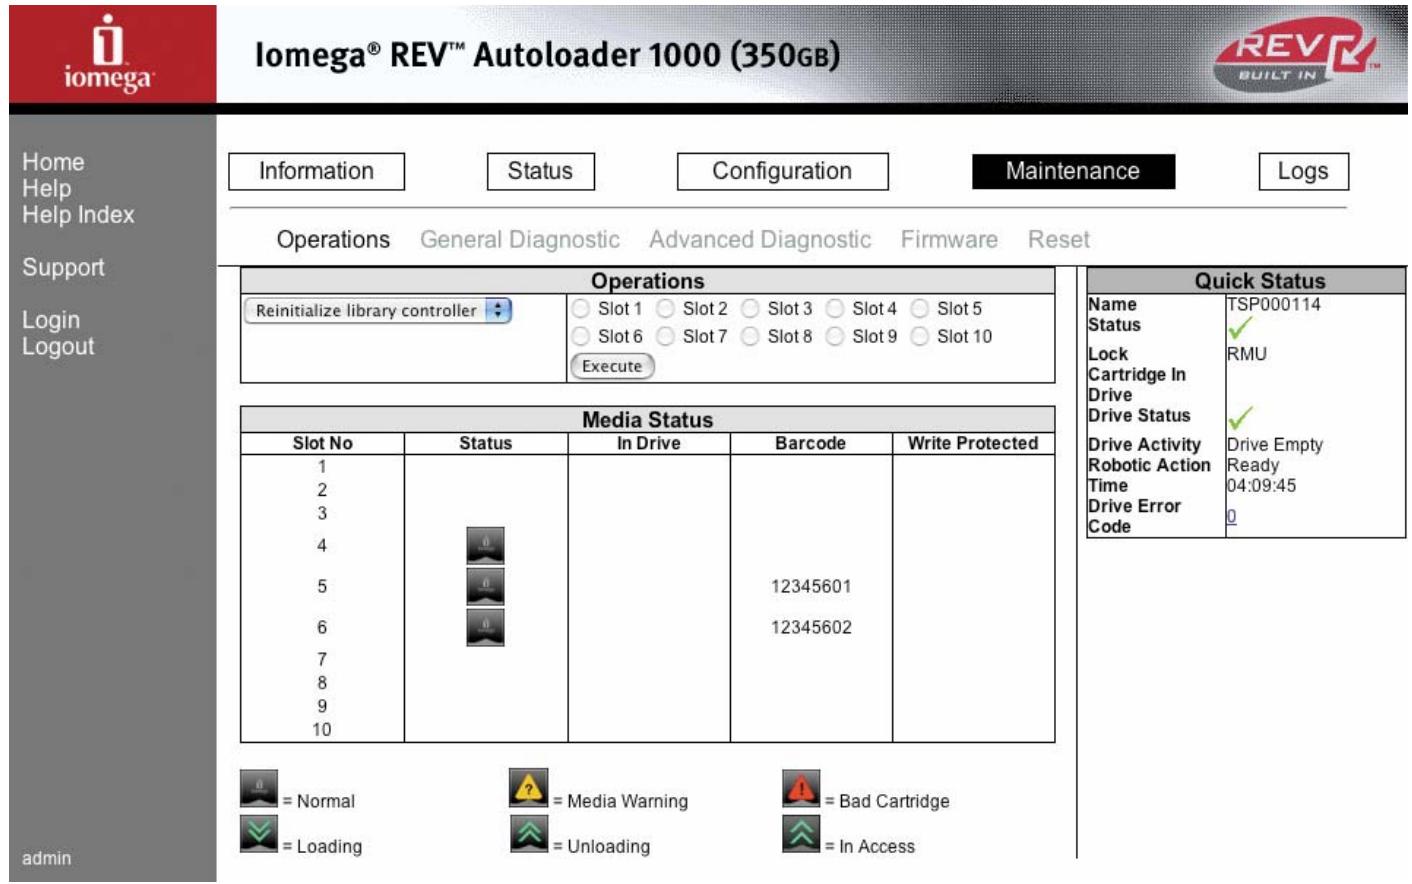The image size is (1412, 884).
Task: Select the Slot 2 radio button
Action: (665, 309)
